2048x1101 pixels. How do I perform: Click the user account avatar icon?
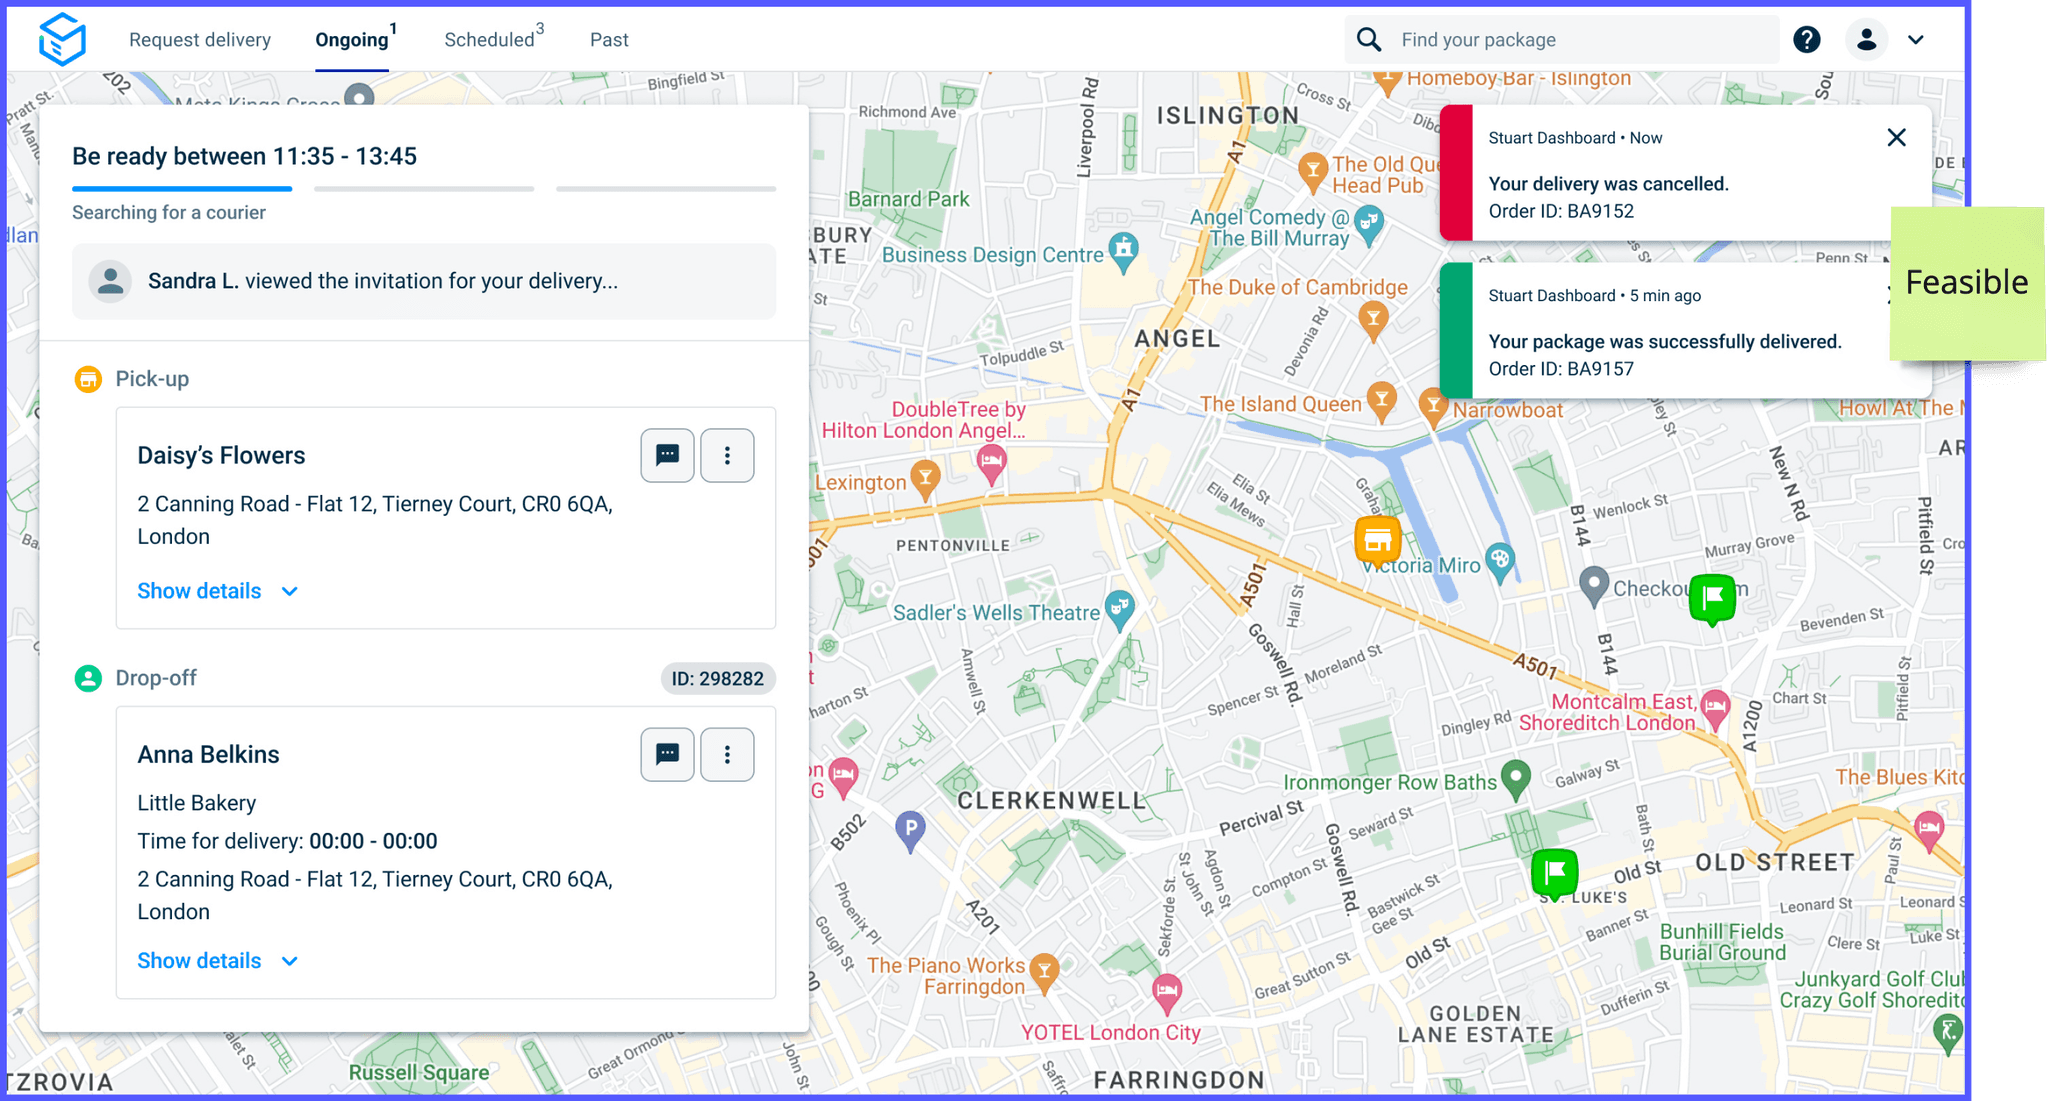(1866, 40)
